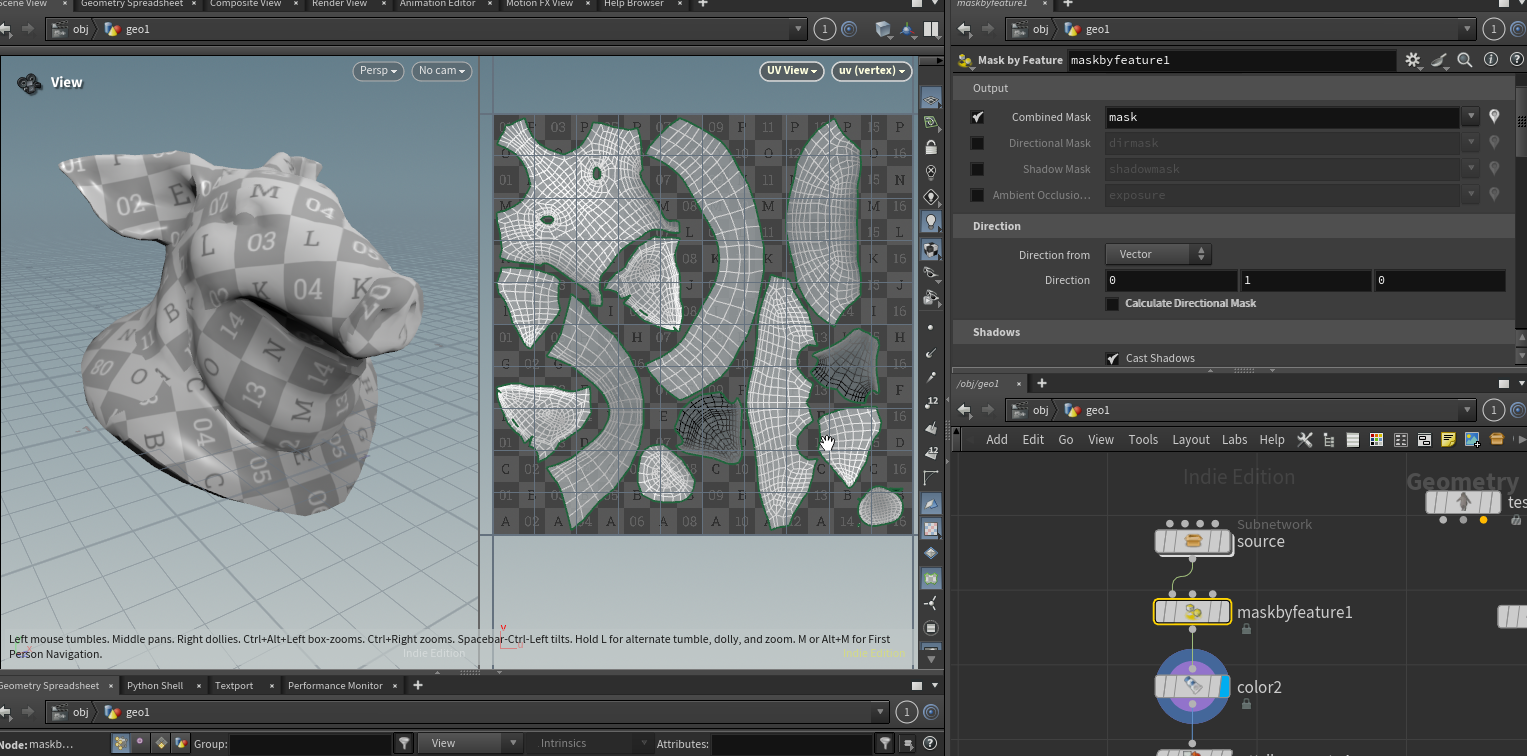This screenshot has height=756, width=1527.
Task: Open the uv (vertex) attribute dropdown
Action: [871, 71]
